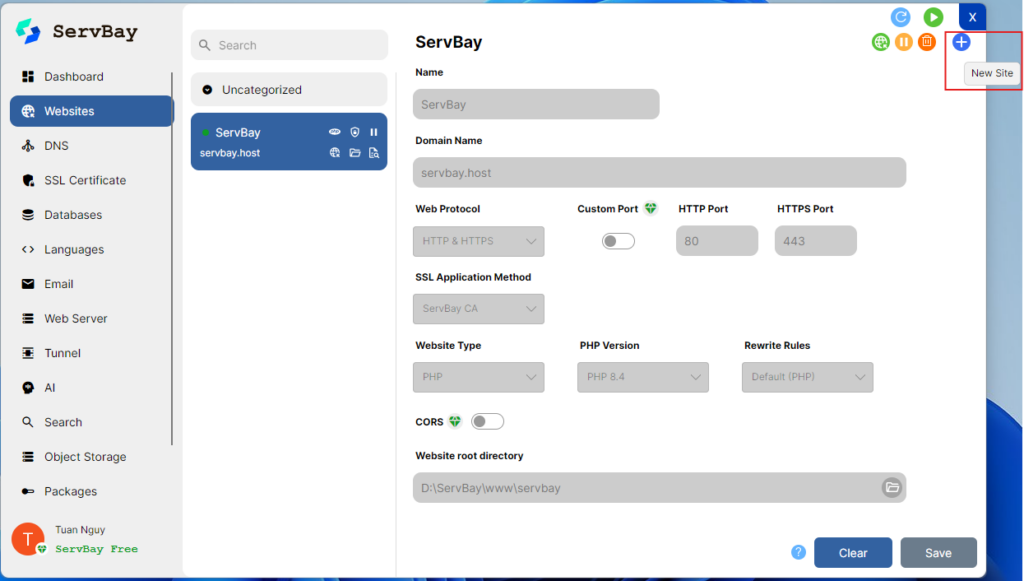Click the blue New Site plus icon
The height and width of the screenshot is (581, 1024).
[x=960, y=42]
